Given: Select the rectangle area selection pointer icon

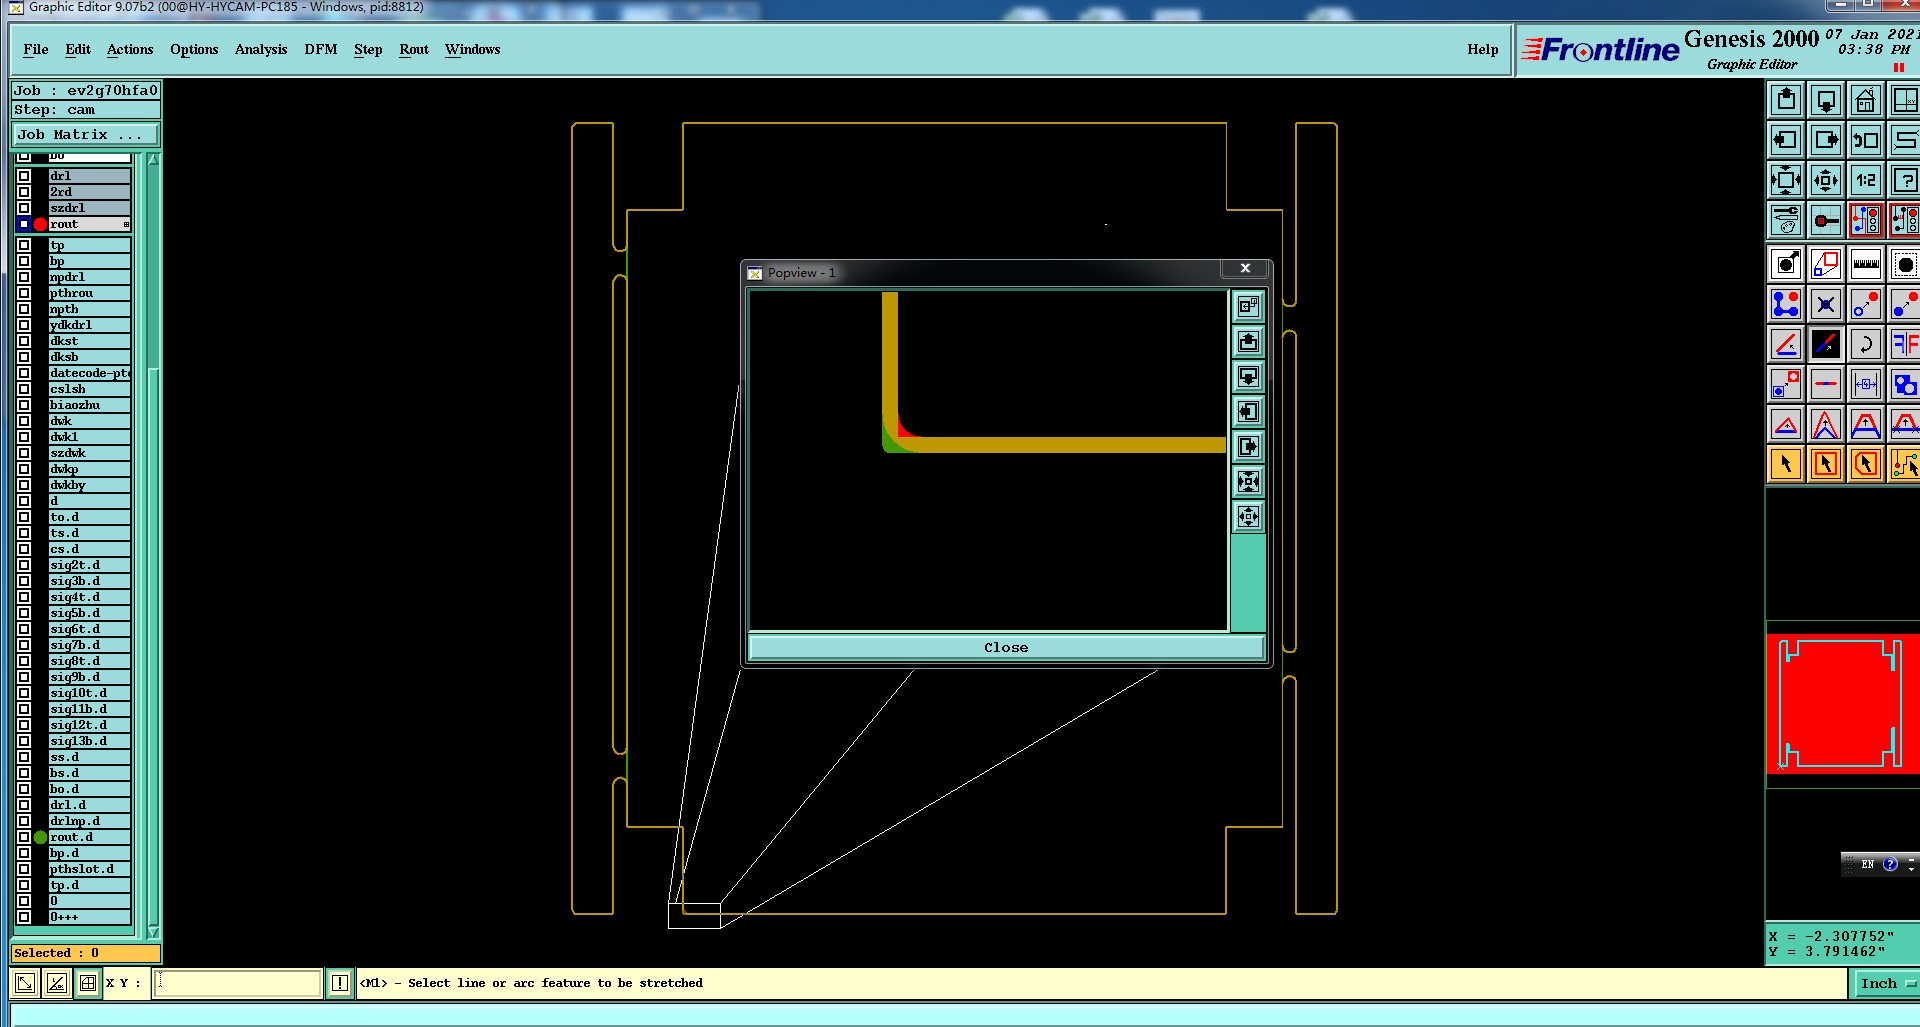Looking at the screenshot, I should pos(1826,464).
